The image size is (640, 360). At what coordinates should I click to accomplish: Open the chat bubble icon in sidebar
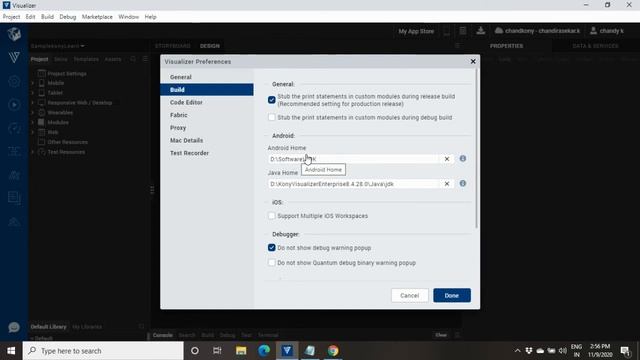(x=14, y=327)
